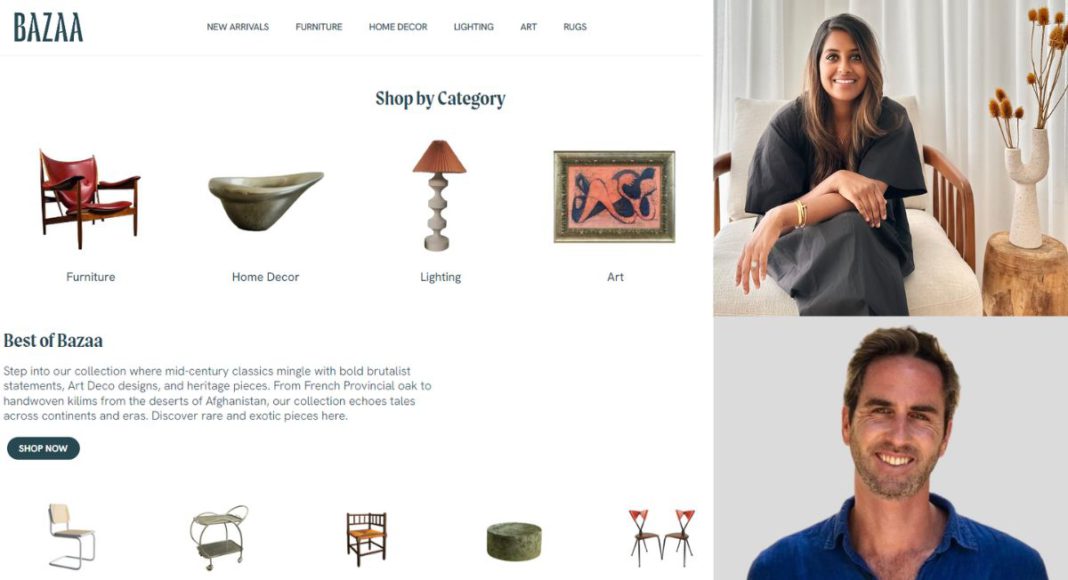1068x580 pixels.
Task: Select the cane cantilever chair product
Action: [72, 536]
